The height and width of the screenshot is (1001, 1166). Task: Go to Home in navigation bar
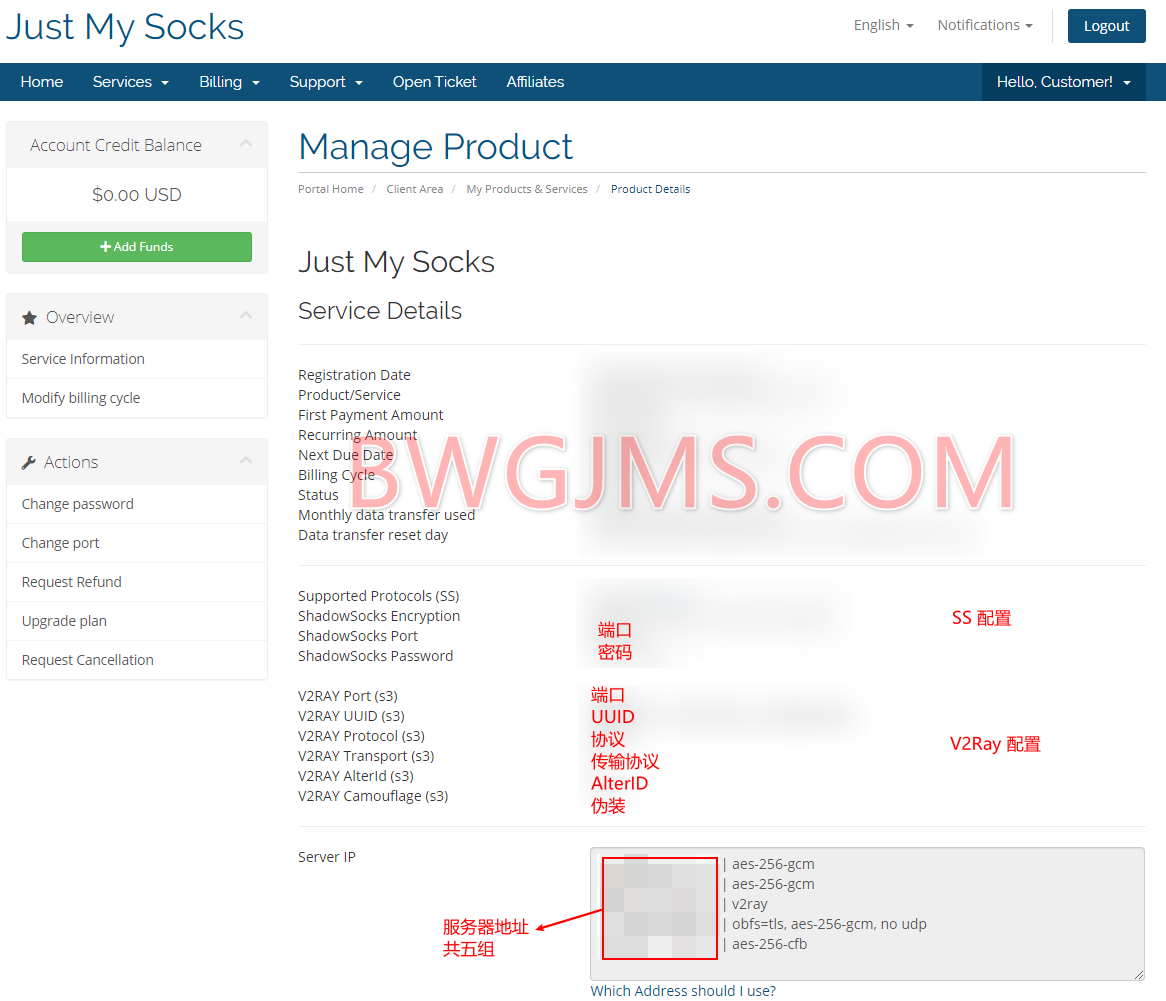[x=42, y=82]
